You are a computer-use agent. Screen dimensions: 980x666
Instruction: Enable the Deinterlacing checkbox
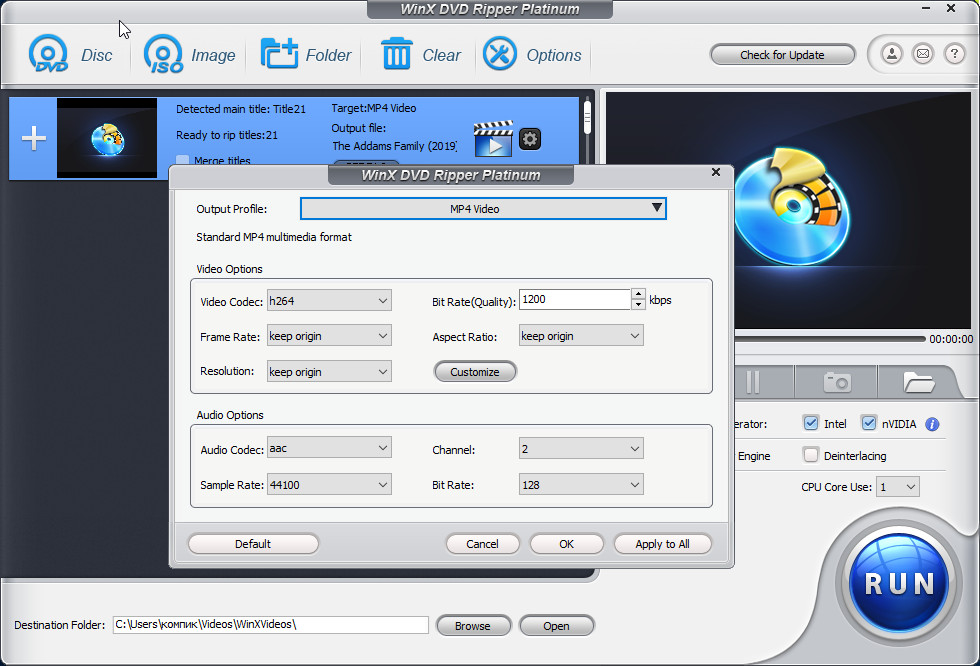811,455
